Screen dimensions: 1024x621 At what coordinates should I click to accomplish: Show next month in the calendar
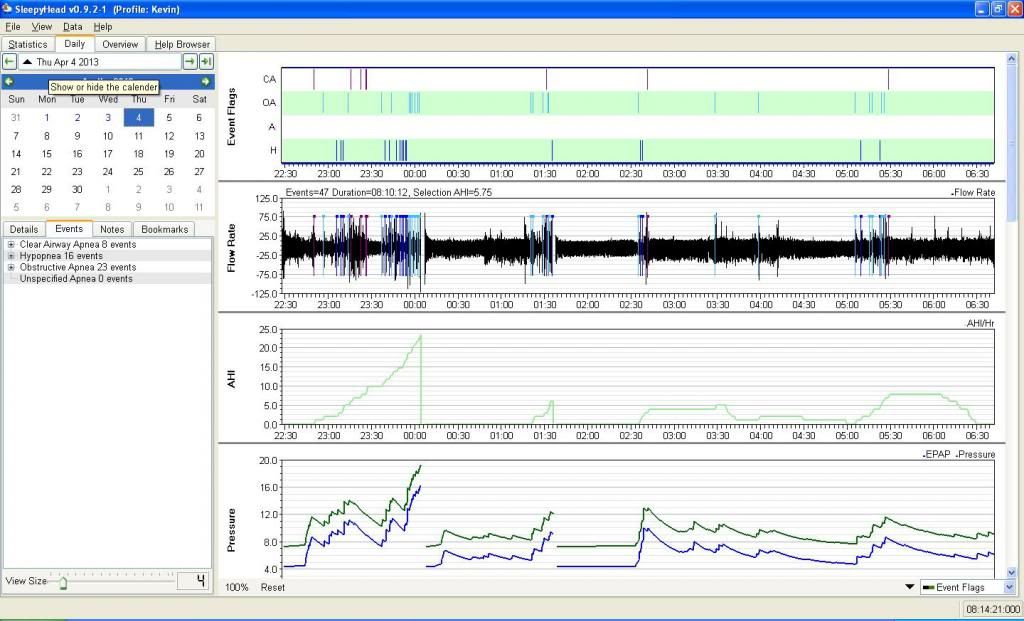pyautogui.click(x=206, y=82)
